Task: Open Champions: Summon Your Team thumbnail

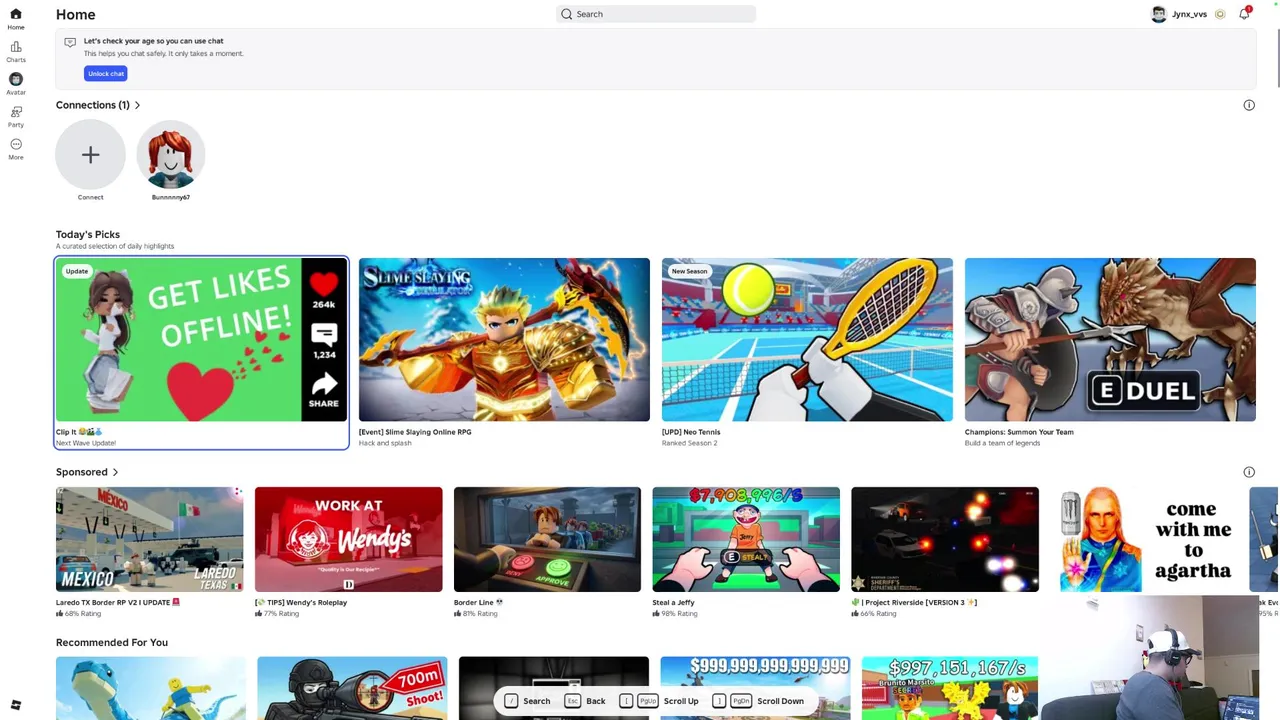Action: coord(1110,340)
